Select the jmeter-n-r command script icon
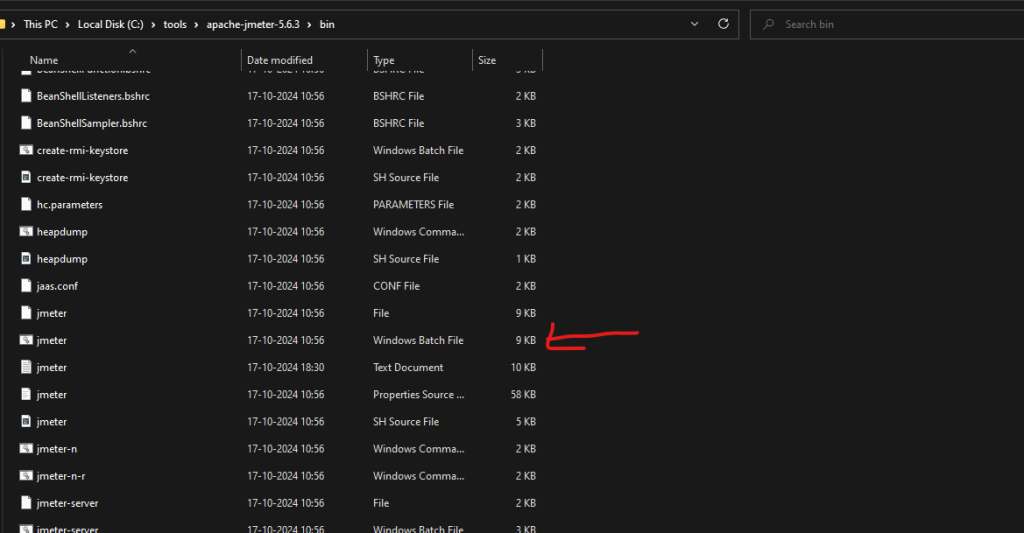Image resolution: width=1024 pixels, height=533 pixels. coord(27,476)
